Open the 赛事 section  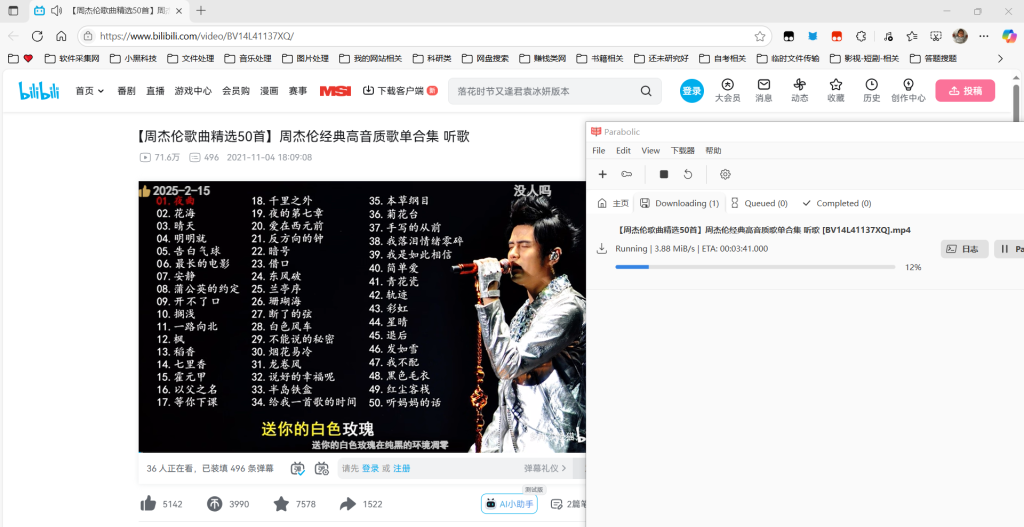point(298,91)
